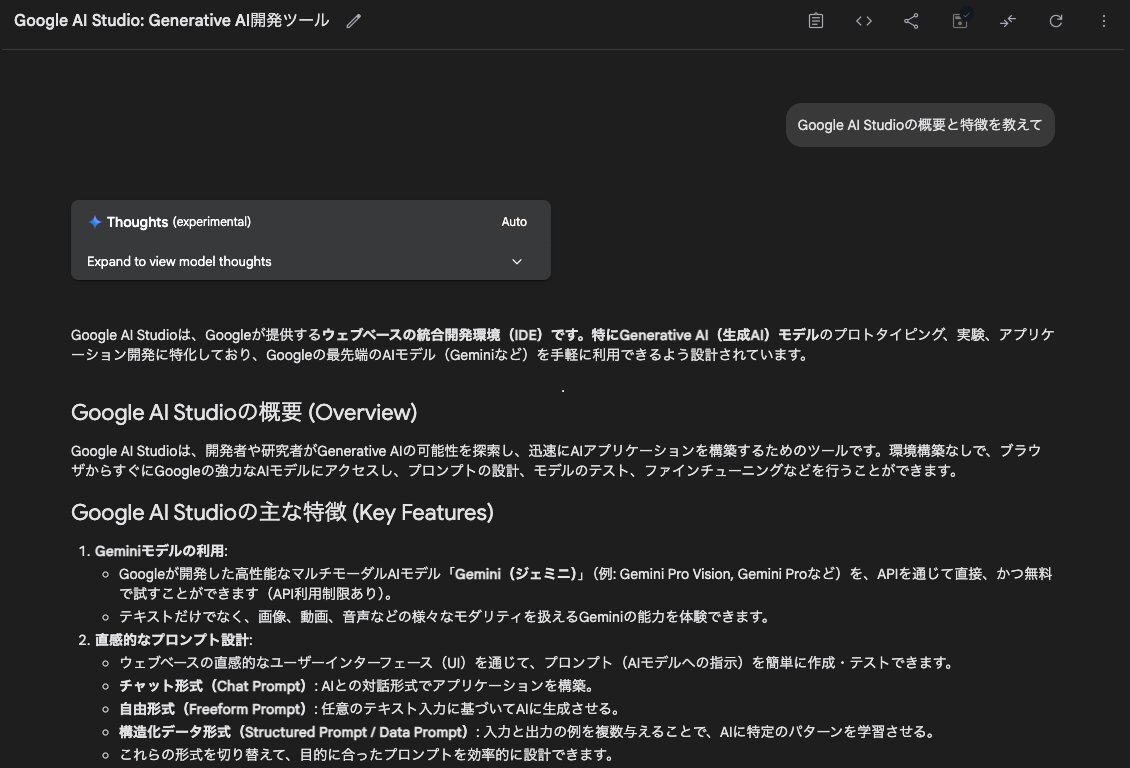Open system instructions clipboard icon

coord(816,21)
